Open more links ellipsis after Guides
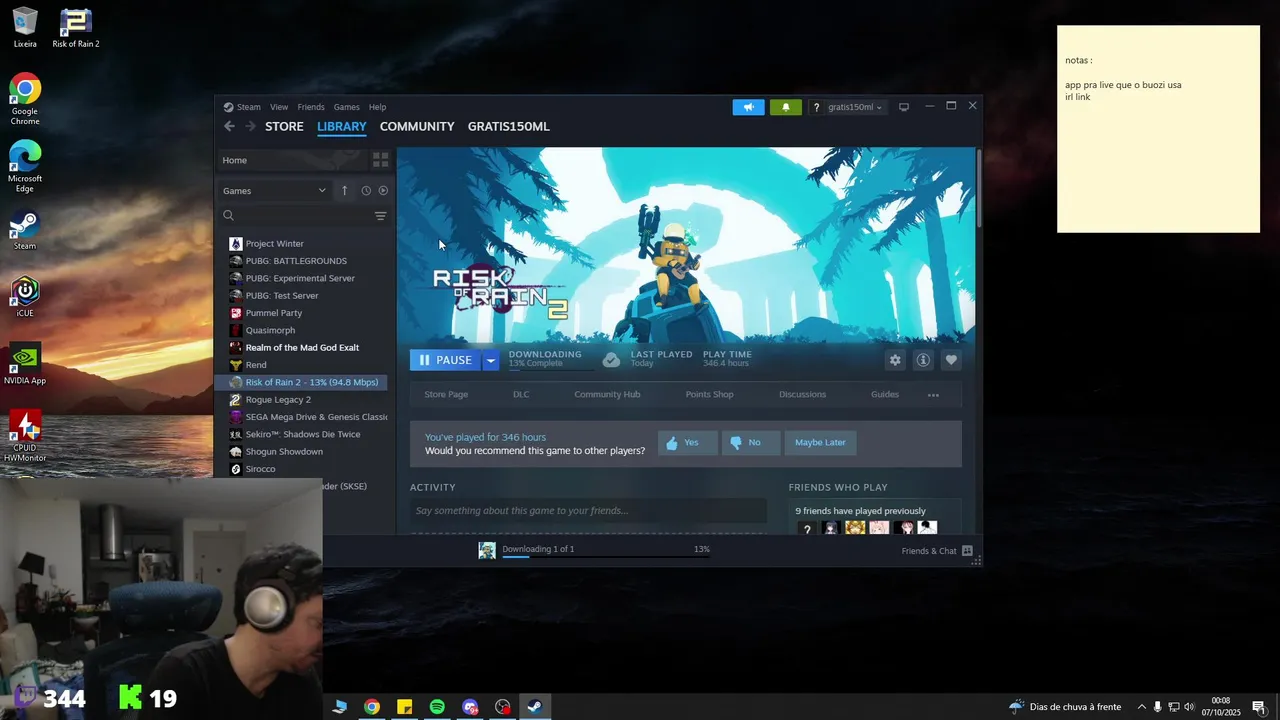The width and height of the screenshot is (1280, 720). [x=933, y=395]
